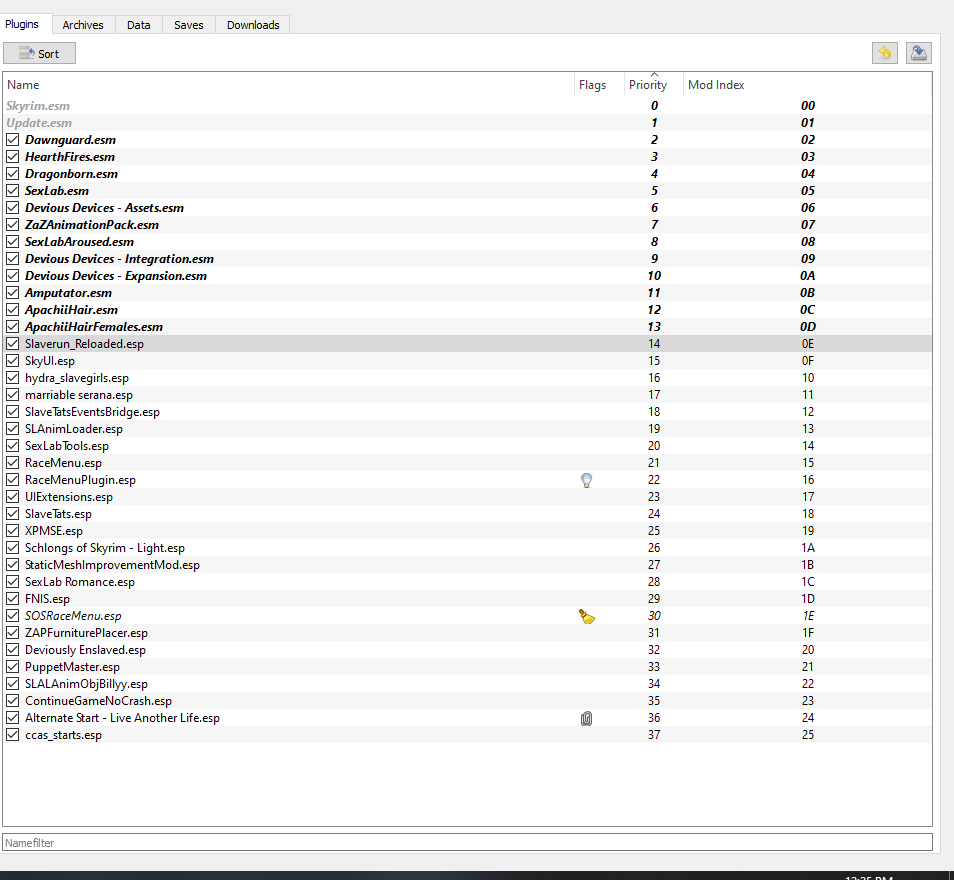Switch to the Plugins tab

point(23,24)
